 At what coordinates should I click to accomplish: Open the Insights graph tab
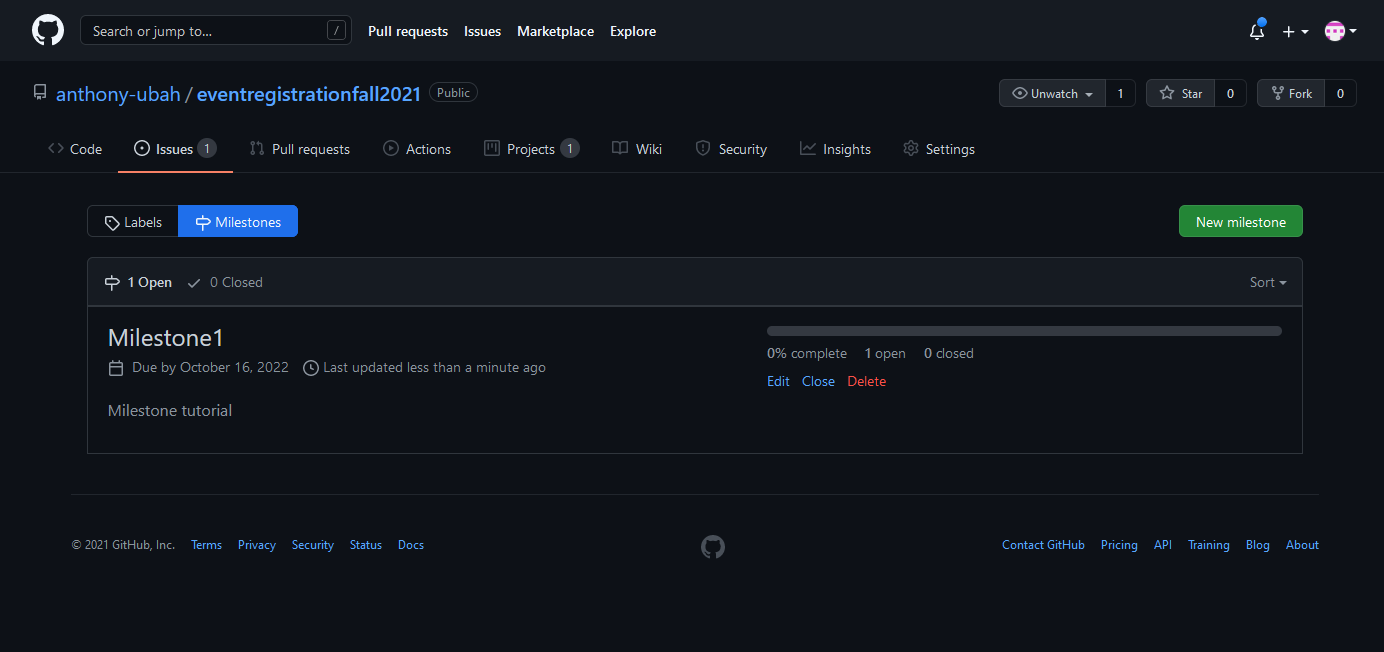(835, 149)
